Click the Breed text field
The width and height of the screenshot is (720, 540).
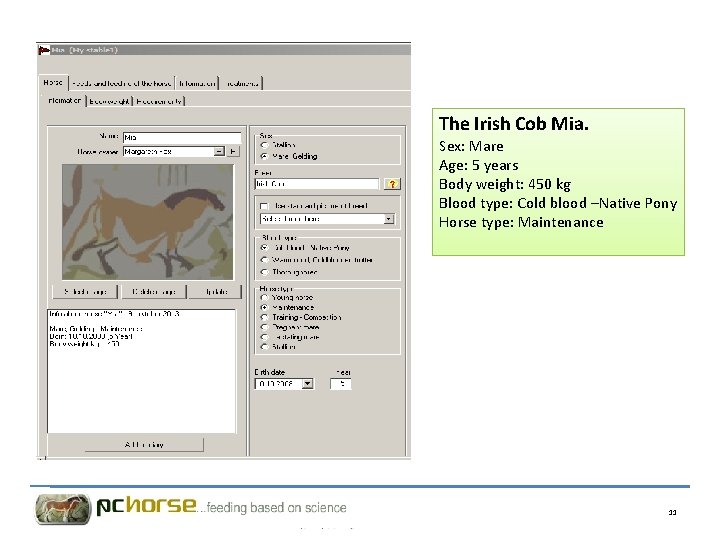[x=317, y=184]
